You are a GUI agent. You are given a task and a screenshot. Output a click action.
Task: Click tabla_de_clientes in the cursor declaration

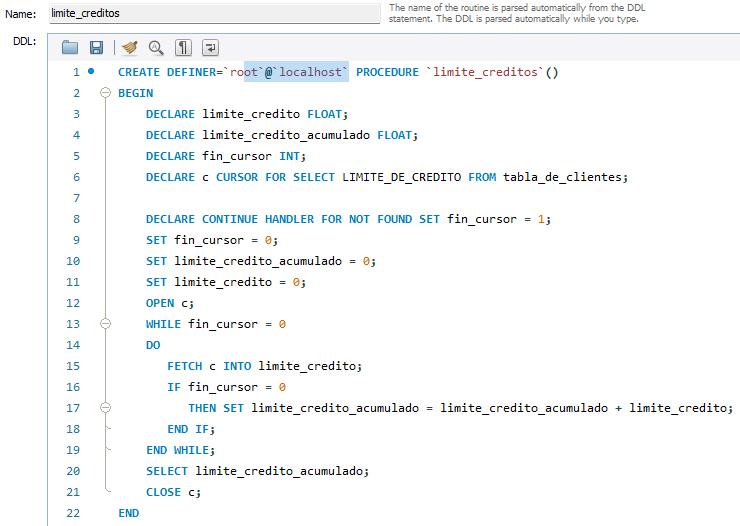coord(563,177)
